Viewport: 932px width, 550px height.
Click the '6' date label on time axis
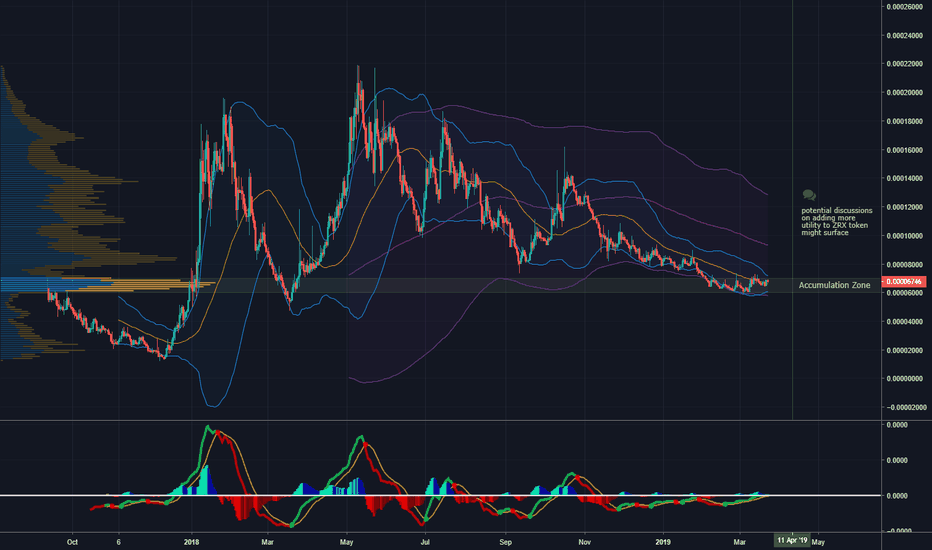[119, 542]
